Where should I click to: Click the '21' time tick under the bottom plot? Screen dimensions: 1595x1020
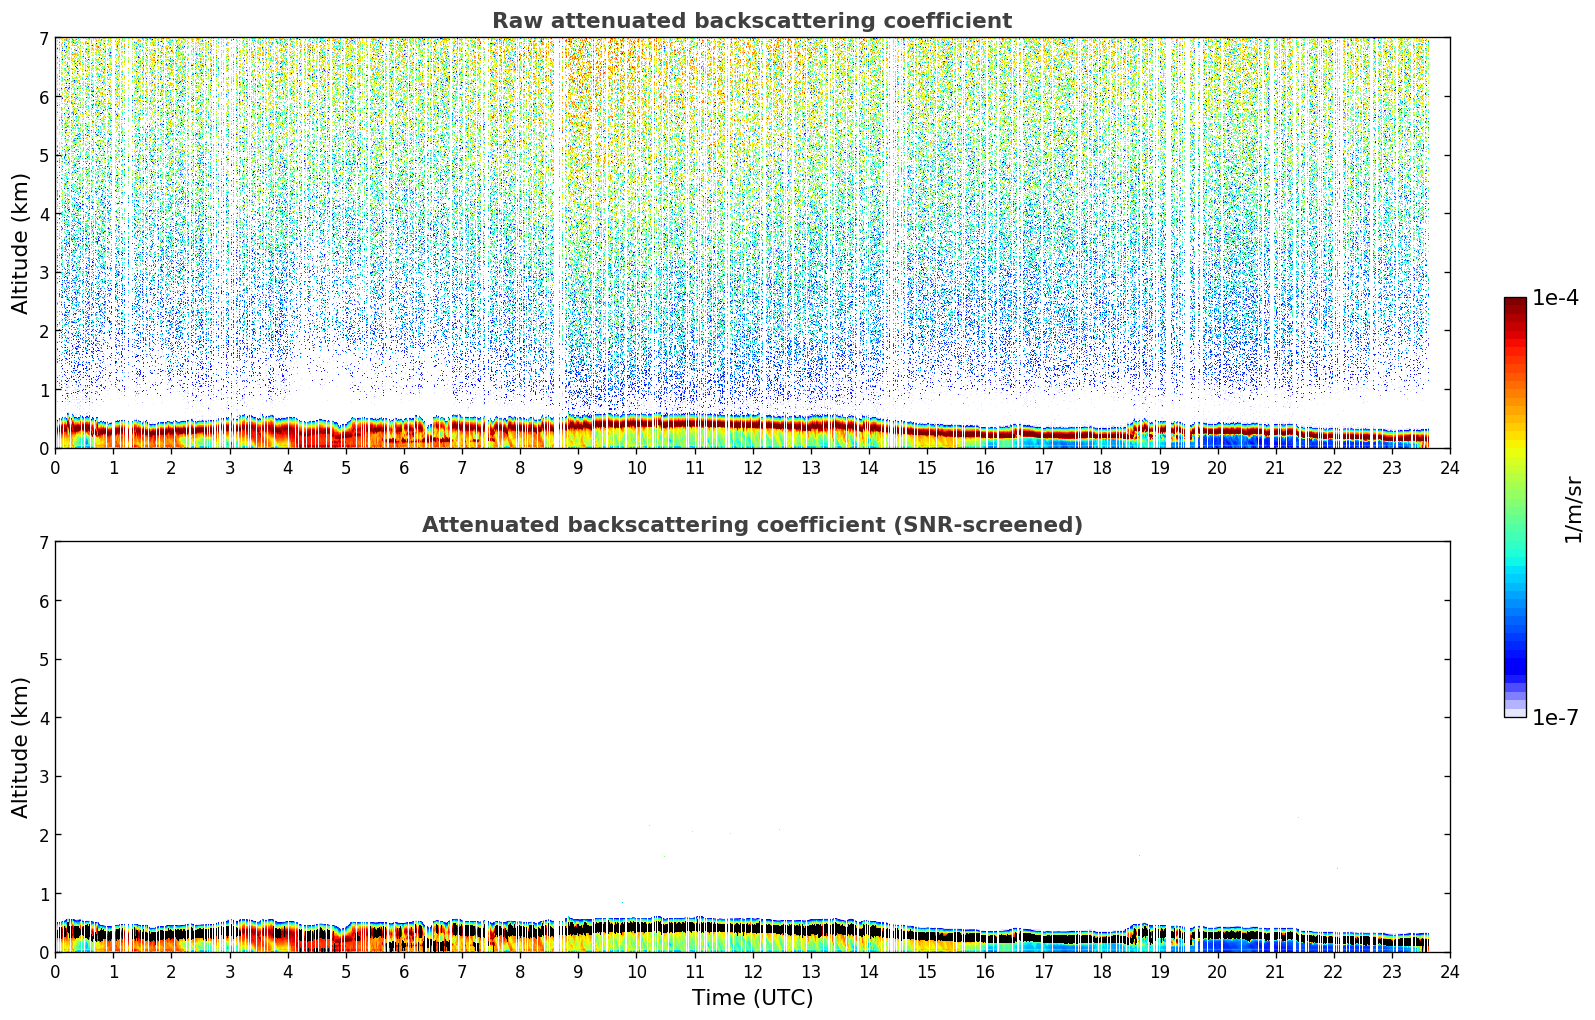(x=1275, y=971)
